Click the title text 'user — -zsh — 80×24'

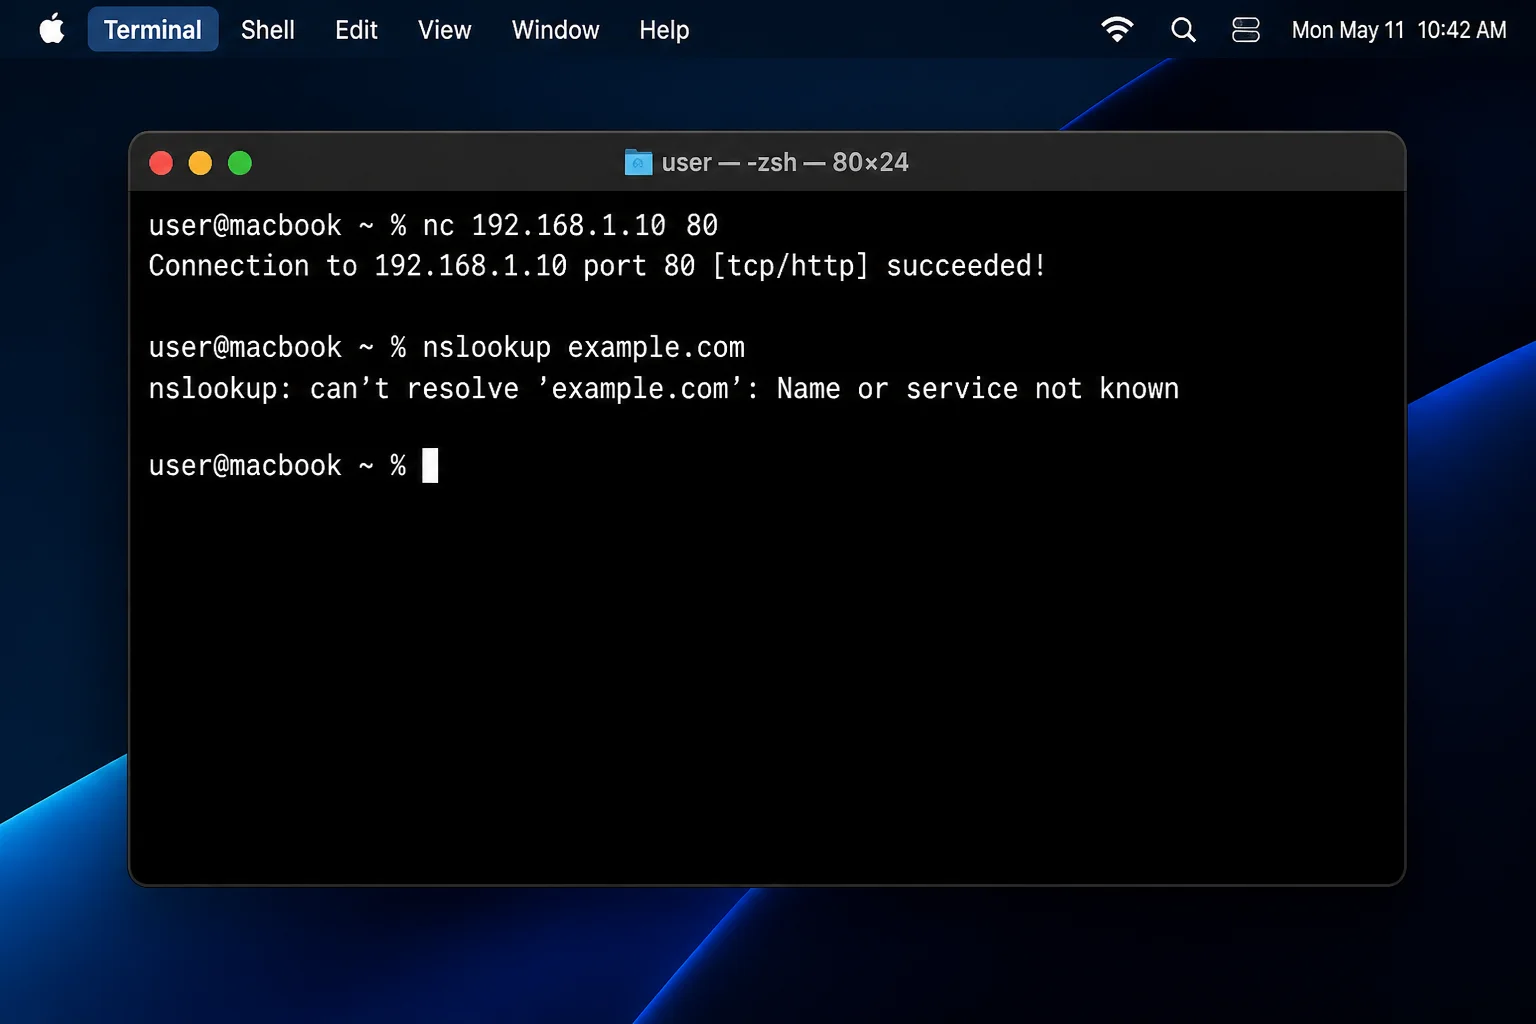785,162
